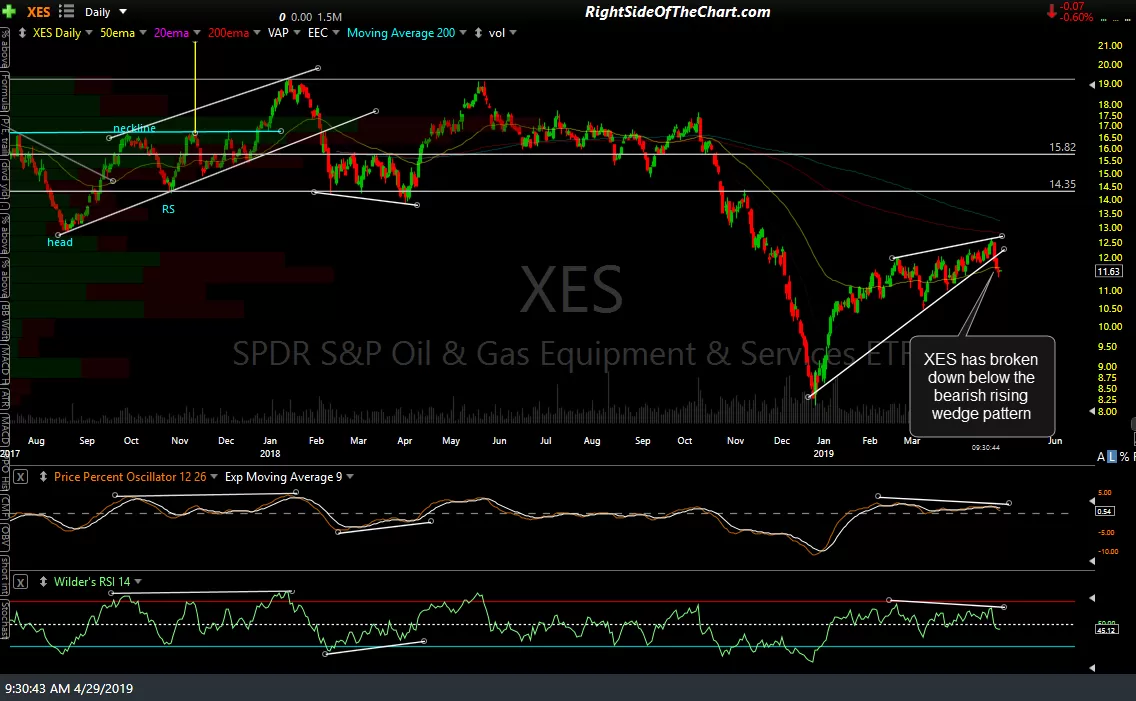Click the 9:30:43 AM 4/29/2019 timestamp
Viewport: 1136px width, 701px height.
click(70, 688)
